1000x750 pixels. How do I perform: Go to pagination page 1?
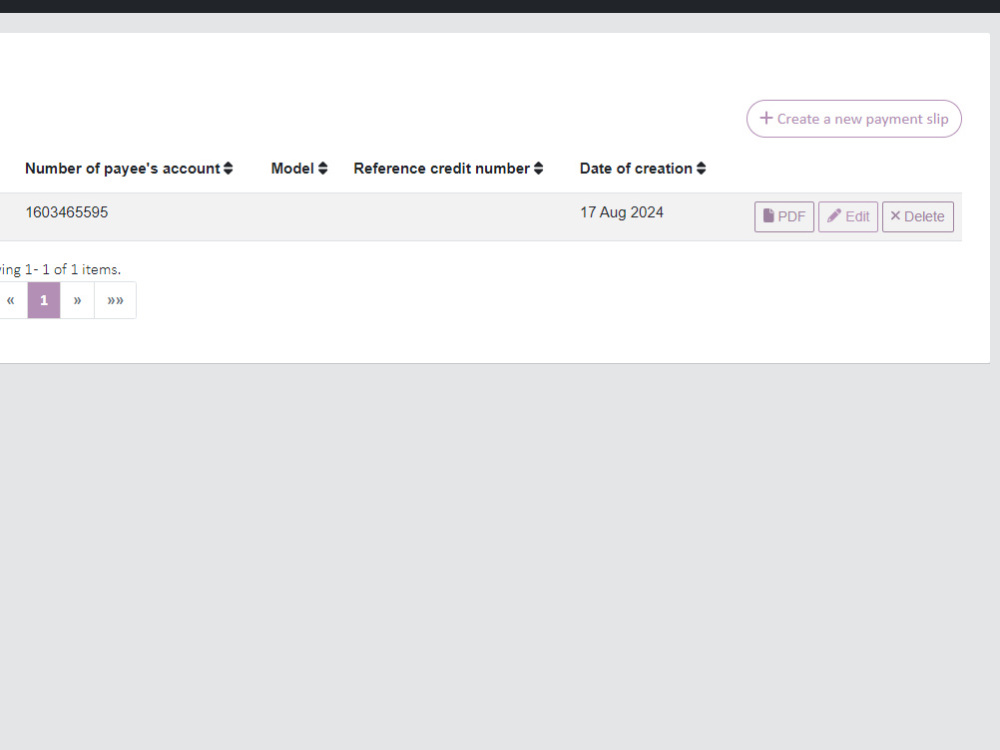pyautogui.click(x=43, y=300)
